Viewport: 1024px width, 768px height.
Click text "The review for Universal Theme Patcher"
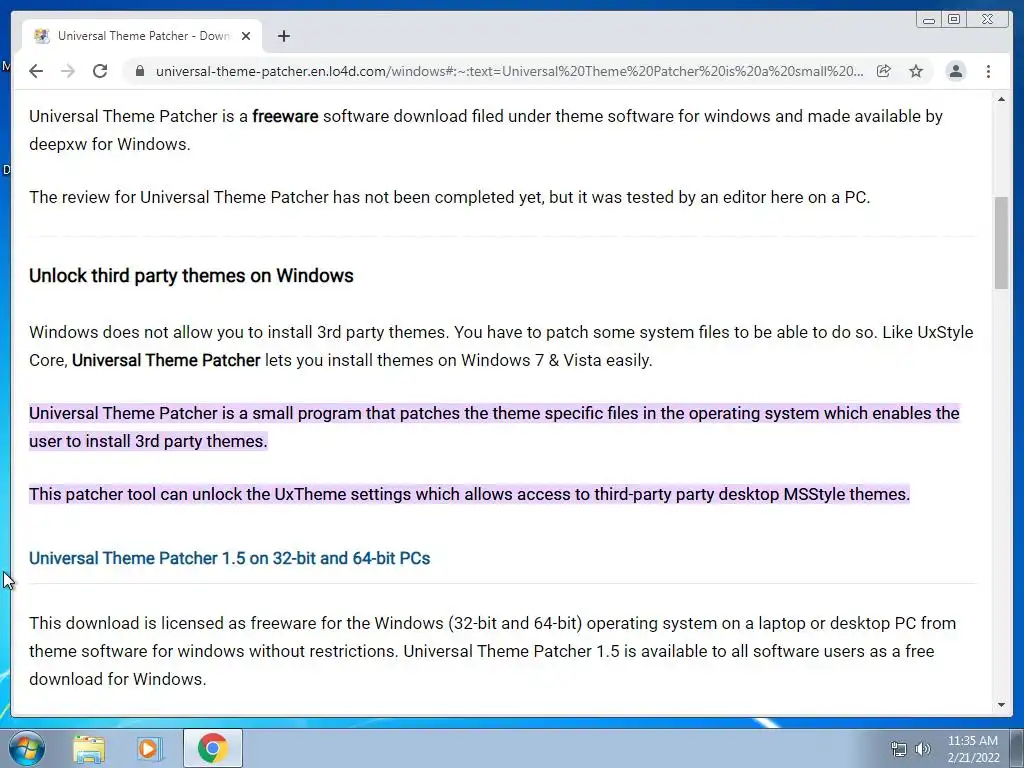coord(178,197)
